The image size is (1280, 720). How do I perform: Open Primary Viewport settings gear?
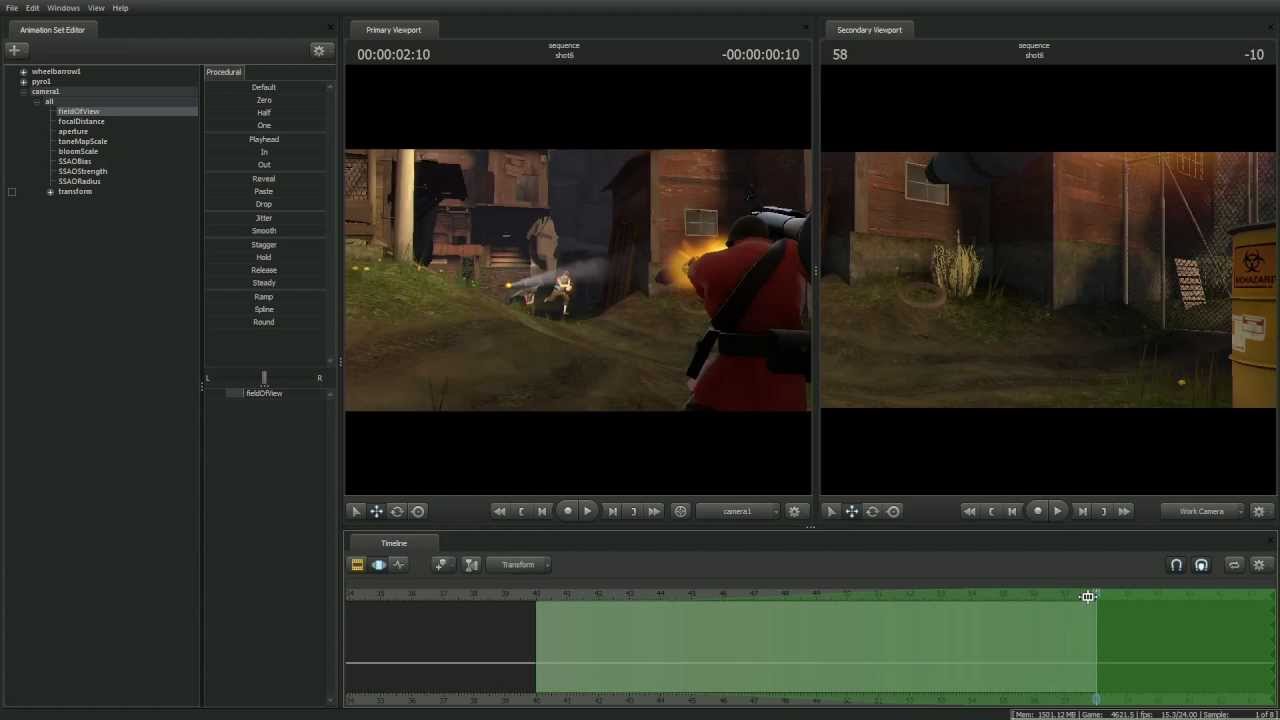click(794, 511)
